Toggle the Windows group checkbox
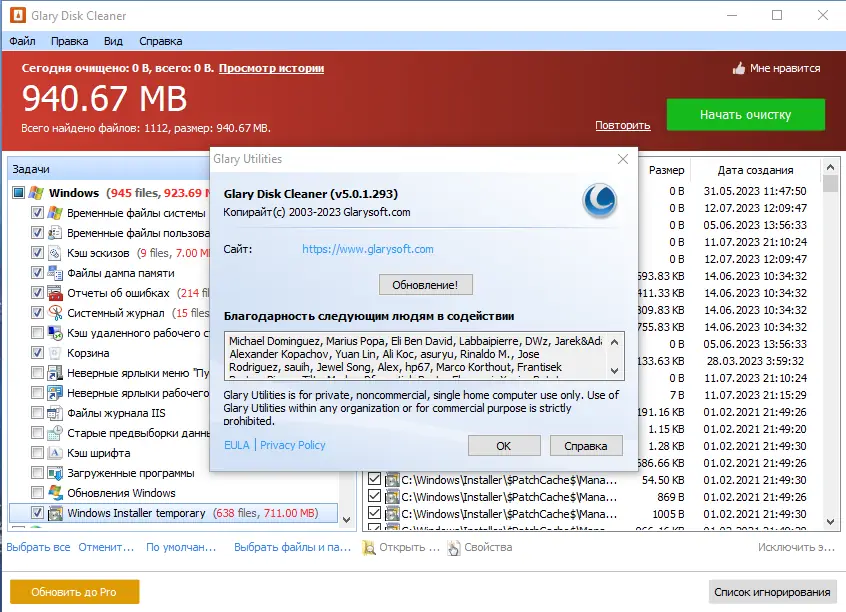Image resolution: width=846 pixels, height=612 pixels. point(18,193)
